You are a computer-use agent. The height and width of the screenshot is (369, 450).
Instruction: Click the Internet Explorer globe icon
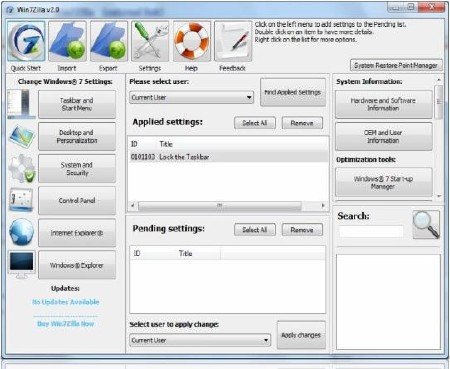pos(21,232)
